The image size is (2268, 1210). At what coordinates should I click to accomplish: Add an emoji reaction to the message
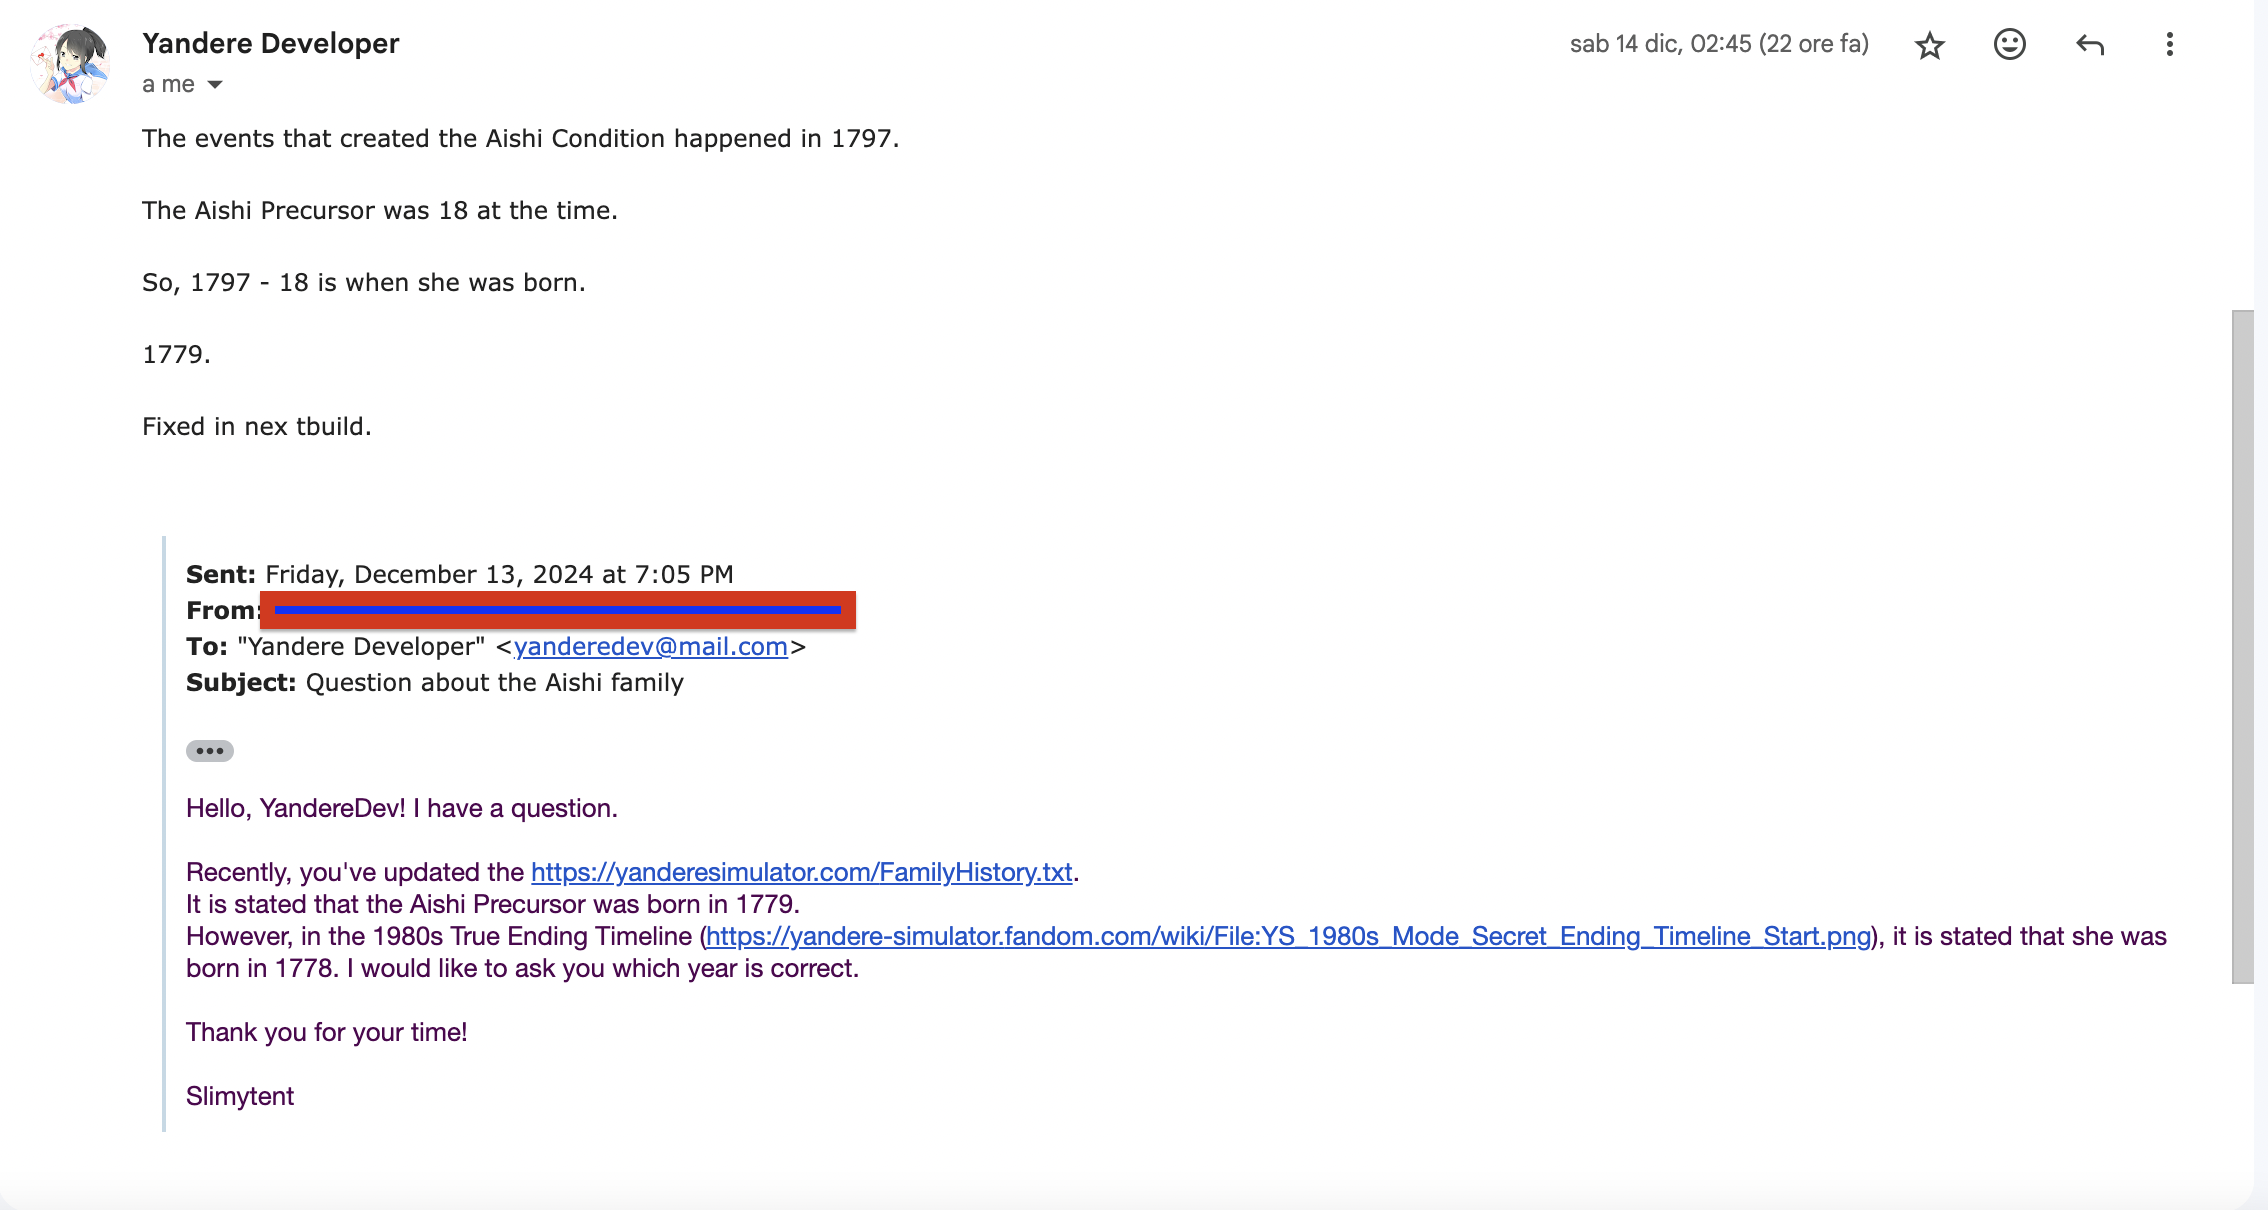pos(2009,44)
